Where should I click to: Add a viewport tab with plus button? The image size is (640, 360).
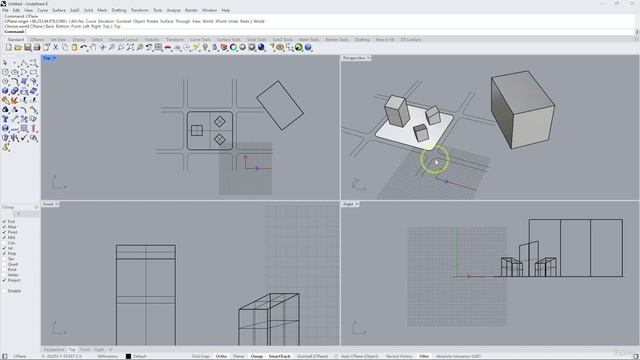(x=110, y=350)
